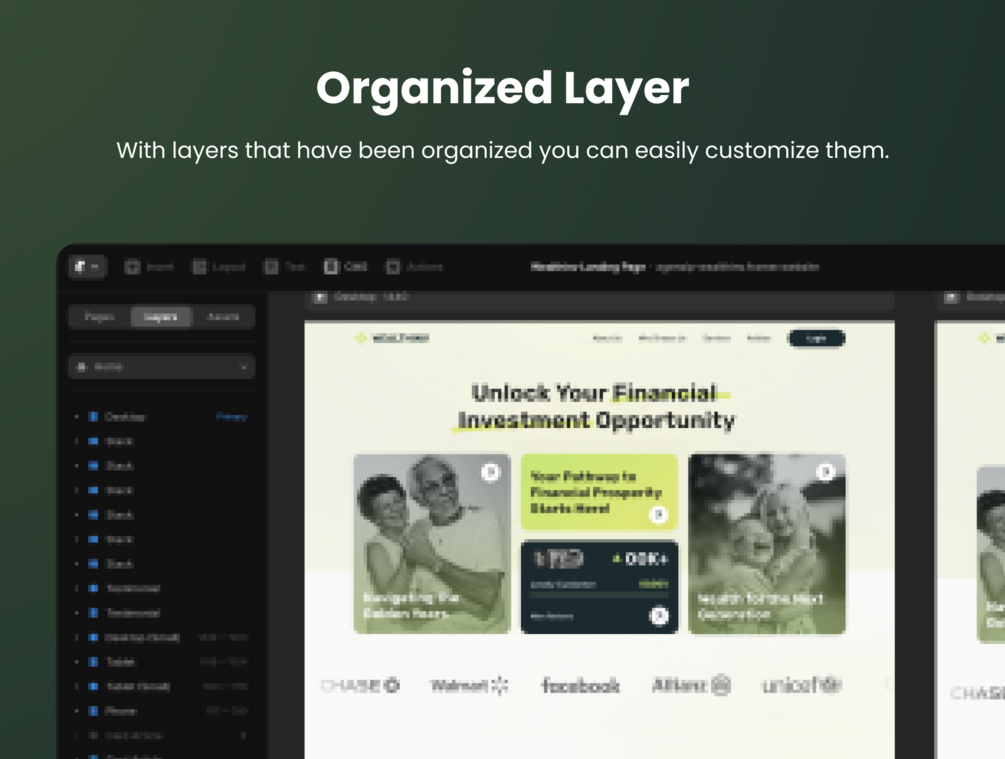
Task: Select the Phone layer row
Action: coord(162,711)
